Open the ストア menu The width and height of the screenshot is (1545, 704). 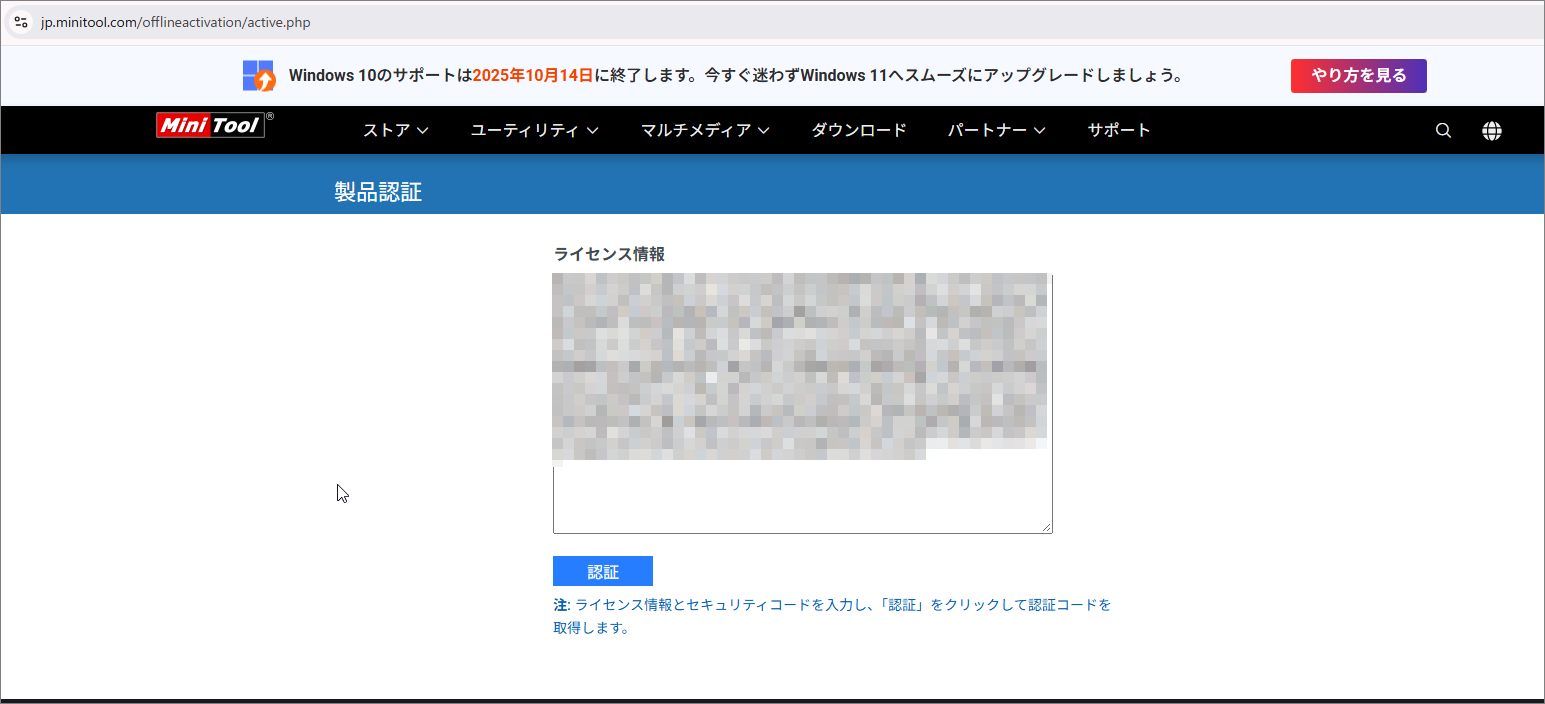click(x=396, y=130)
